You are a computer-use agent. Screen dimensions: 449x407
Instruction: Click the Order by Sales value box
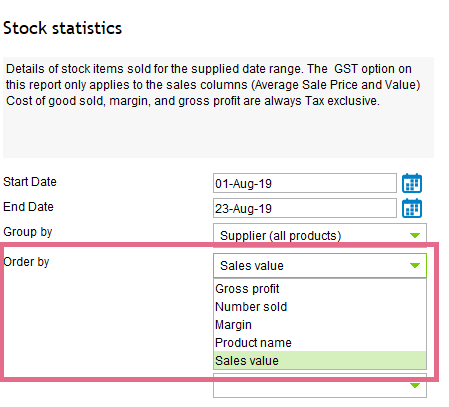point(320,265)
